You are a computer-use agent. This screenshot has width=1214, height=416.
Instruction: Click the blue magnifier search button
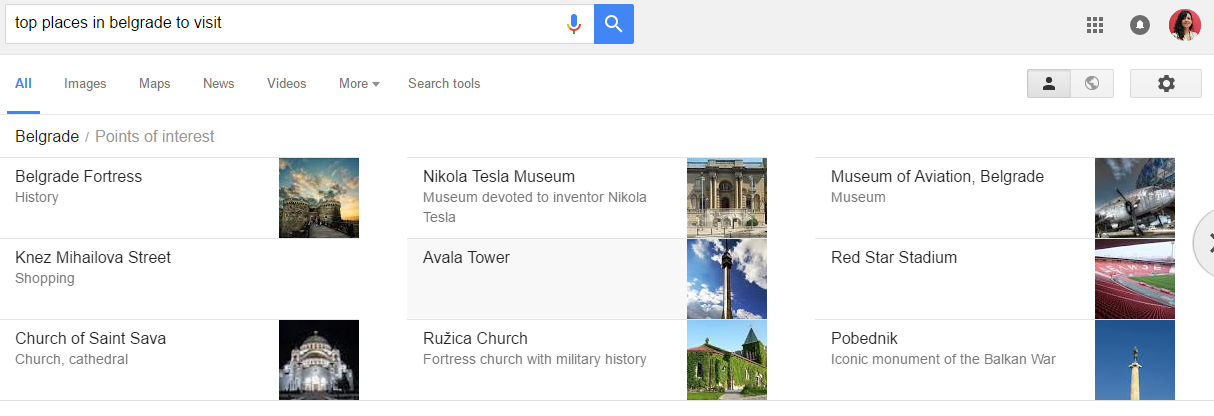[x=614, y=23]
